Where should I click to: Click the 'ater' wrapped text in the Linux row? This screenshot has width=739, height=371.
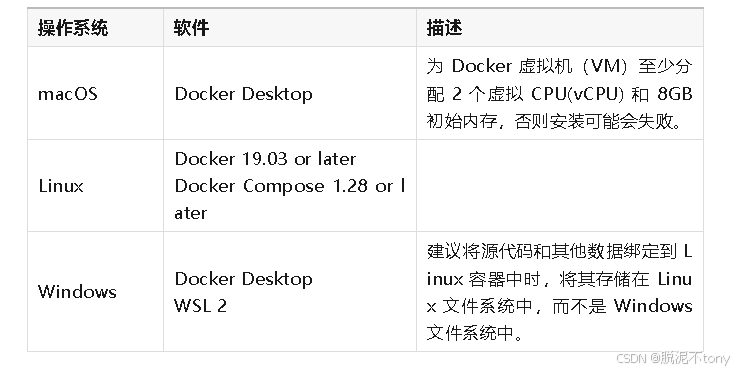point(190,213)
